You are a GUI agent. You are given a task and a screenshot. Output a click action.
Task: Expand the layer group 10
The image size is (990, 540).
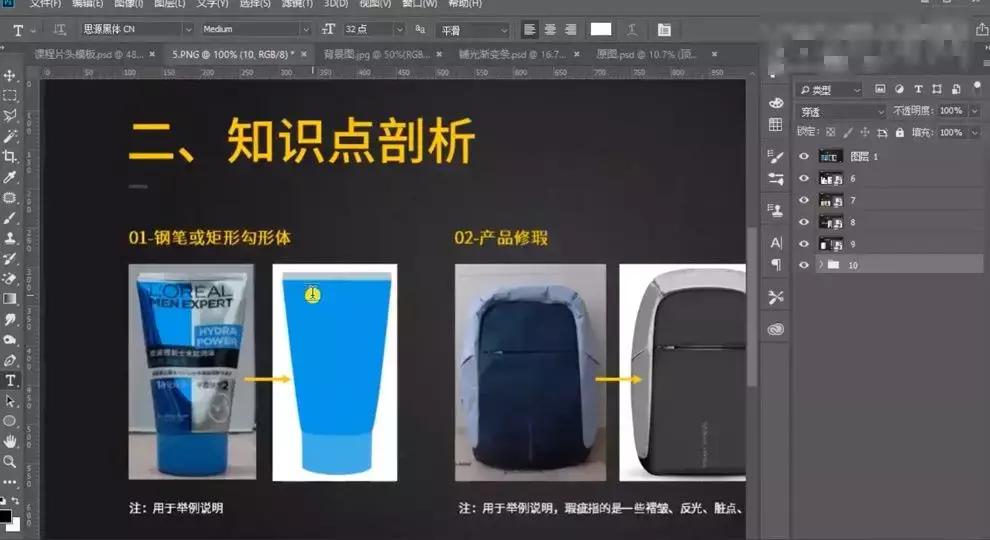(x=821, y=265)
